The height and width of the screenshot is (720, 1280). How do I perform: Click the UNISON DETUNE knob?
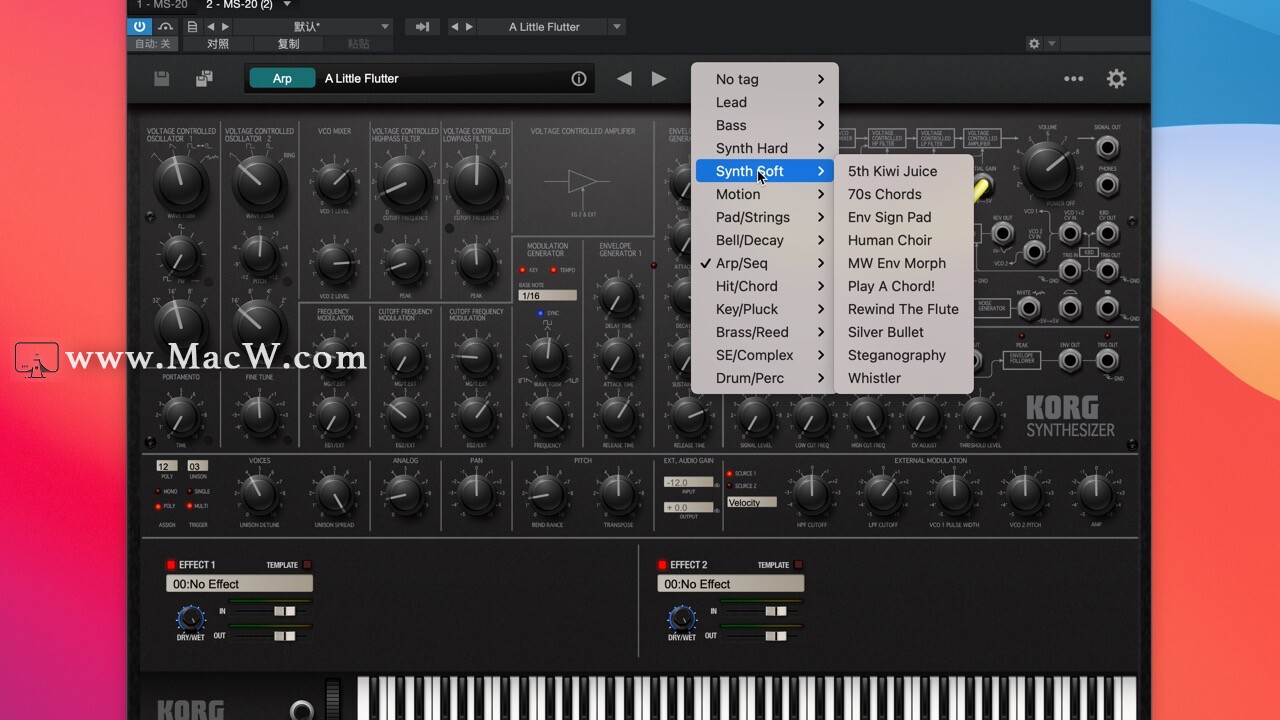click(259, 493)
